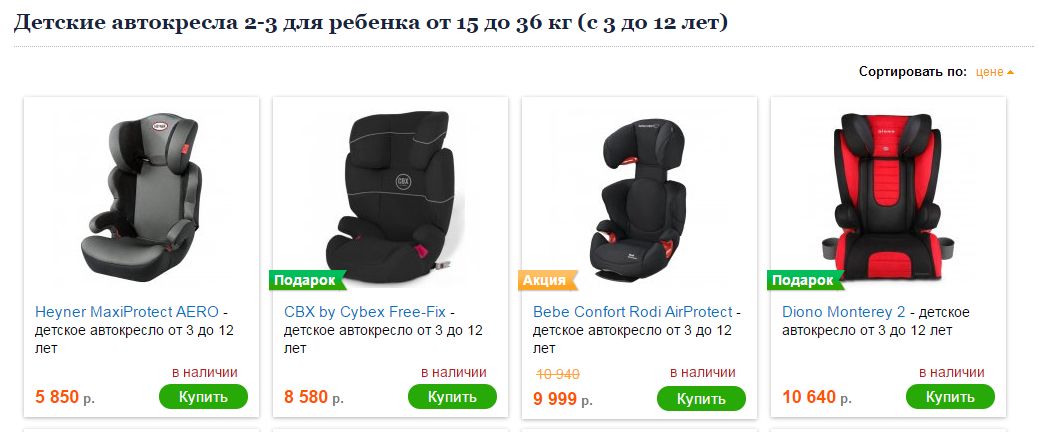
Task: Buy the CBX seat for 8 580 р.
Action: pyautogui.click(x=452, y=397)
